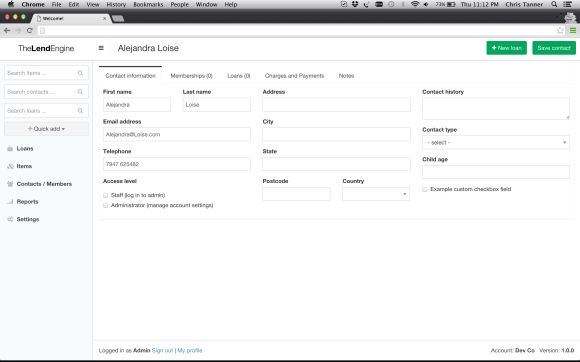Click the Dropbox menu bar icon
The image size is (580, 362).
pyautogui.click(x=355, y=4)
